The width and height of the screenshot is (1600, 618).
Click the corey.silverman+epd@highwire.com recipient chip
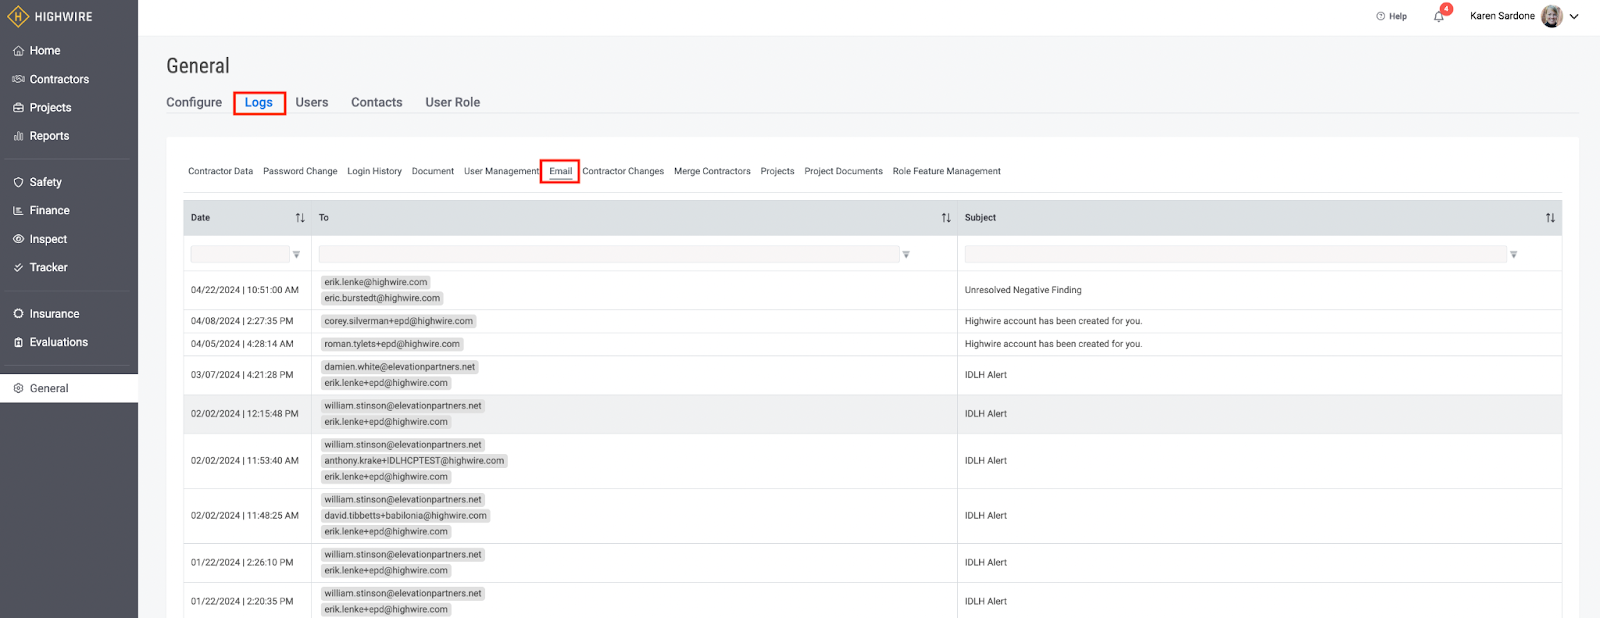pos(398,321)
